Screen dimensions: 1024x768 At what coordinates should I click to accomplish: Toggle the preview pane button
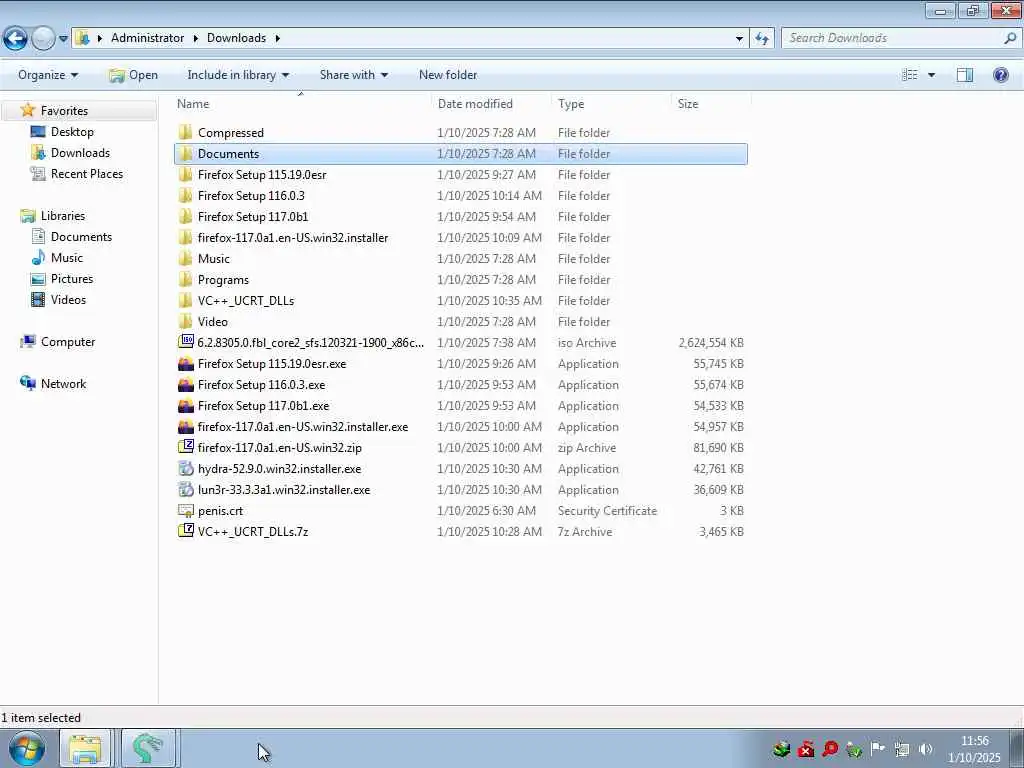coord(965,75)
